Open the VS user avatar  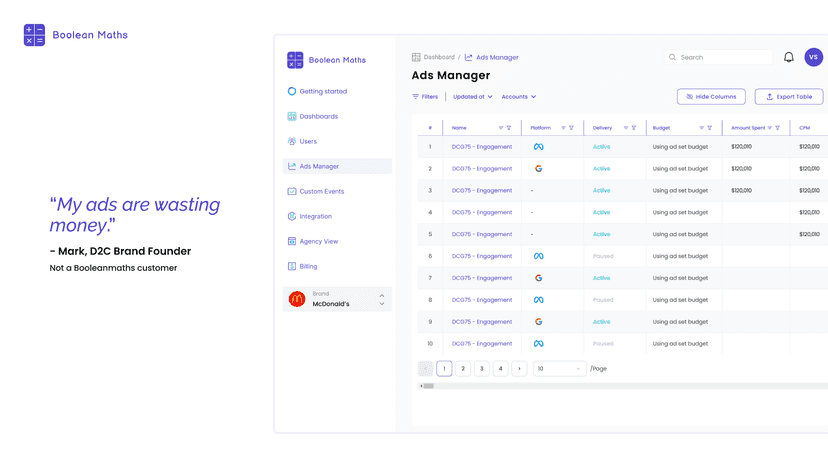point(813,57)
